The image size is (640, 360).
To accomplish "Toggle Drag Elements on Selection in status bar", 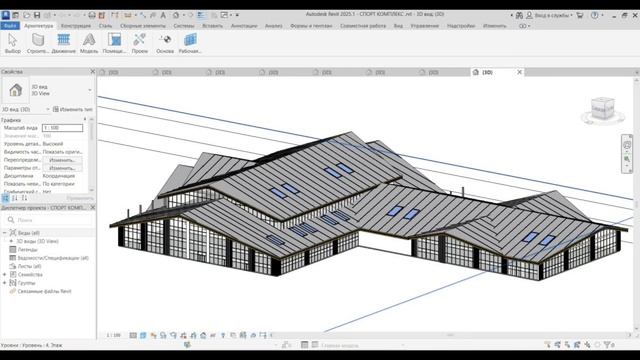I will pos(587,345).
